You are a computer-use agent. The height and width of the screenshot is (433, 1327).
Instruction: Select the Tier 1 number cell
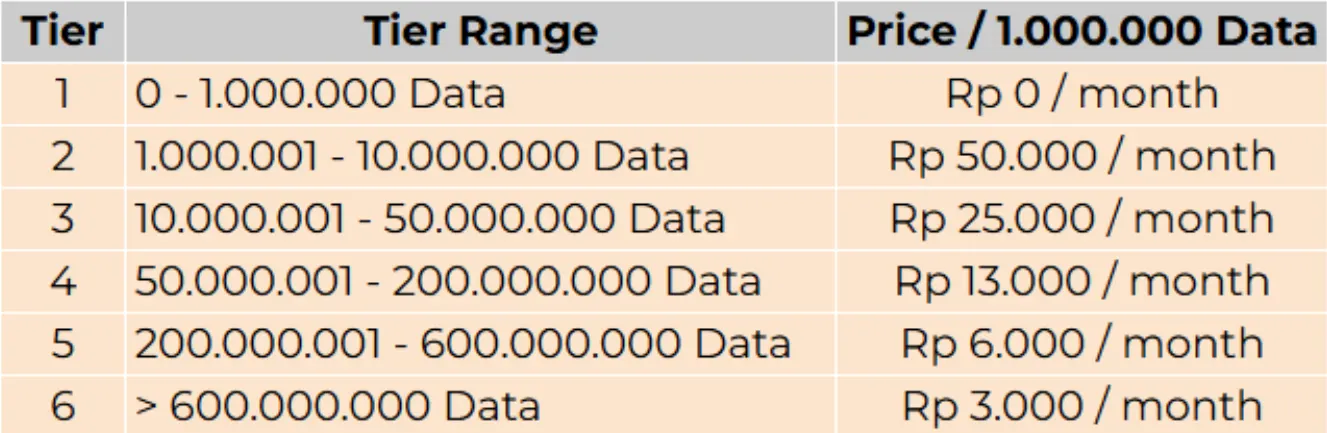[x=63, y=94]
